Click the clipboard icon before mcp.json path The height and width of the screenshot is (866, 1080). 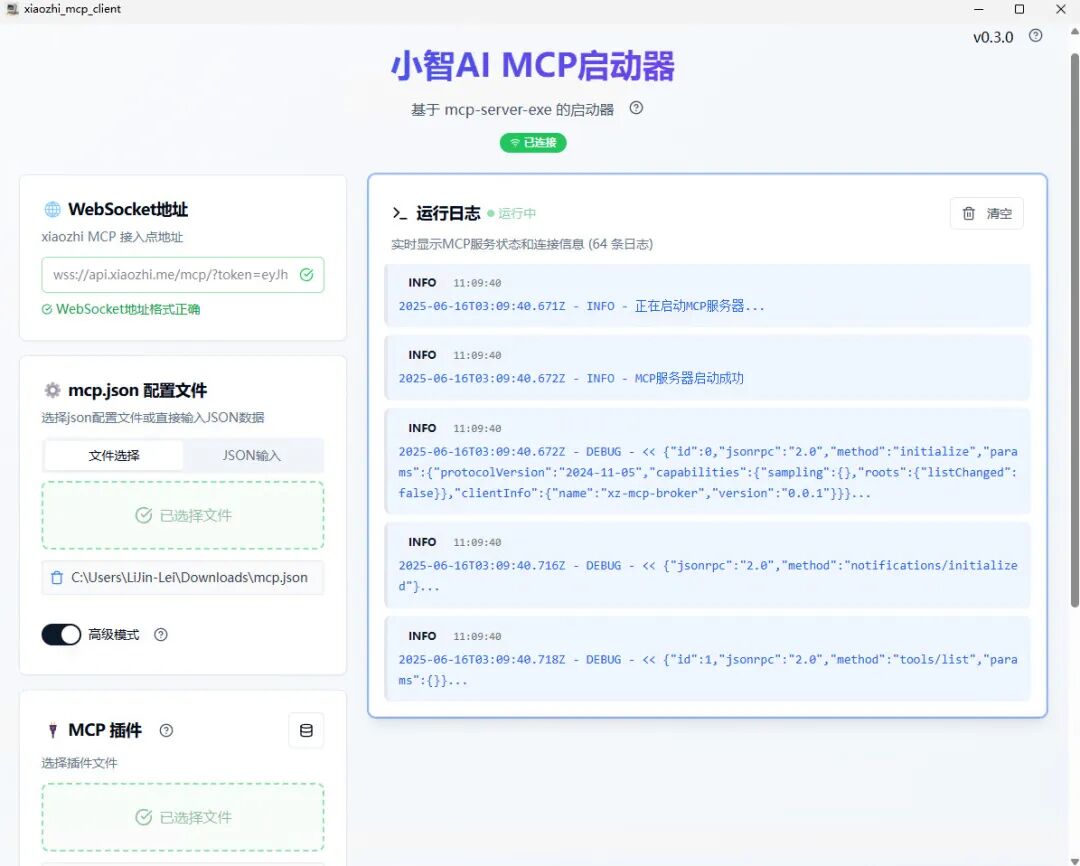55,578
